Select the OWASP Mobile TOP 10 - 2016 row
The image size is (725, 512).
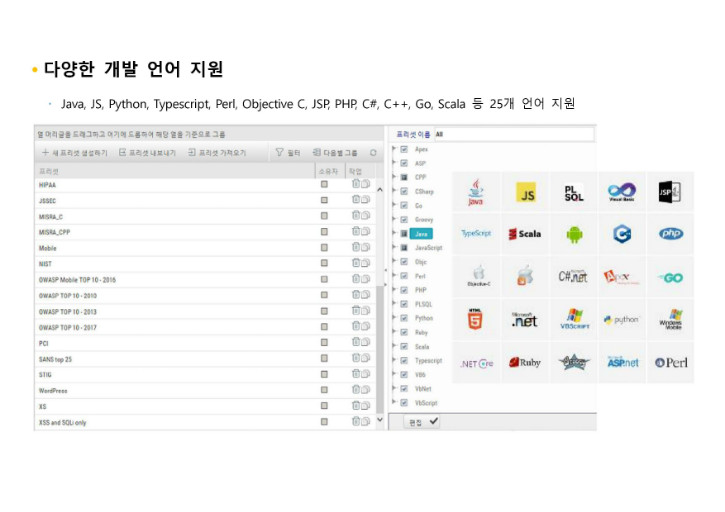click(205, 279)
